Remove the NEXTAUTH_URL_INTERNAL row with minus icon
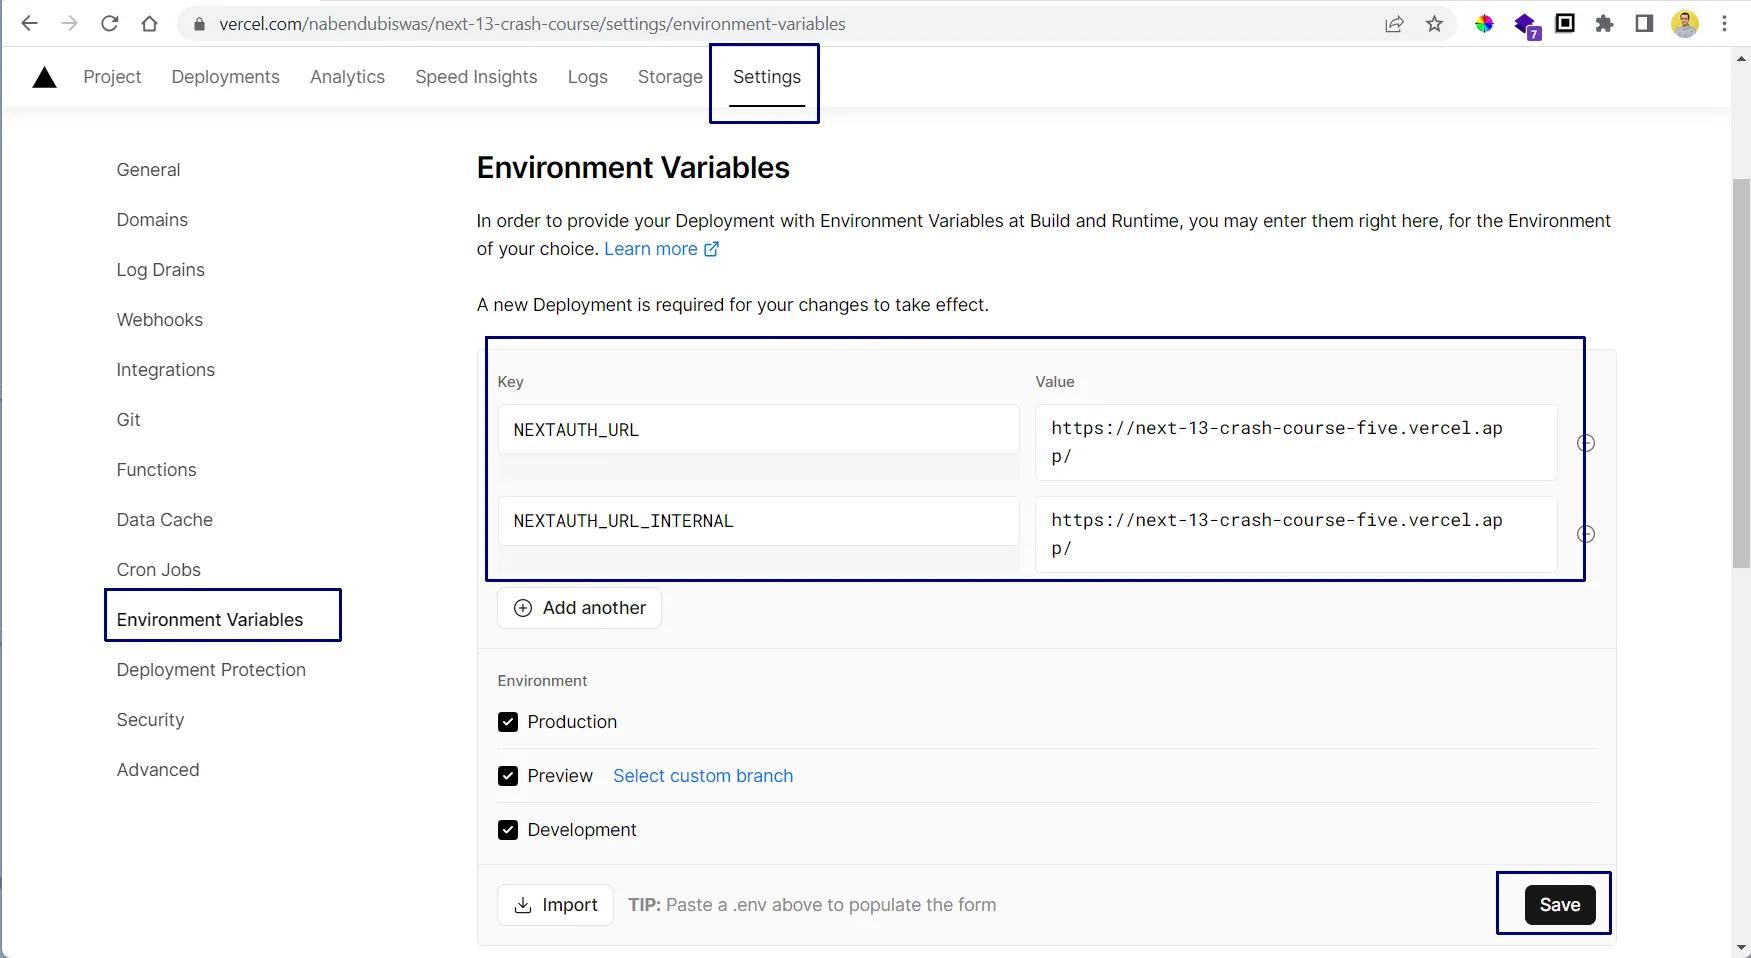Screen dimensions: 1751x958 coord(1586,534)
